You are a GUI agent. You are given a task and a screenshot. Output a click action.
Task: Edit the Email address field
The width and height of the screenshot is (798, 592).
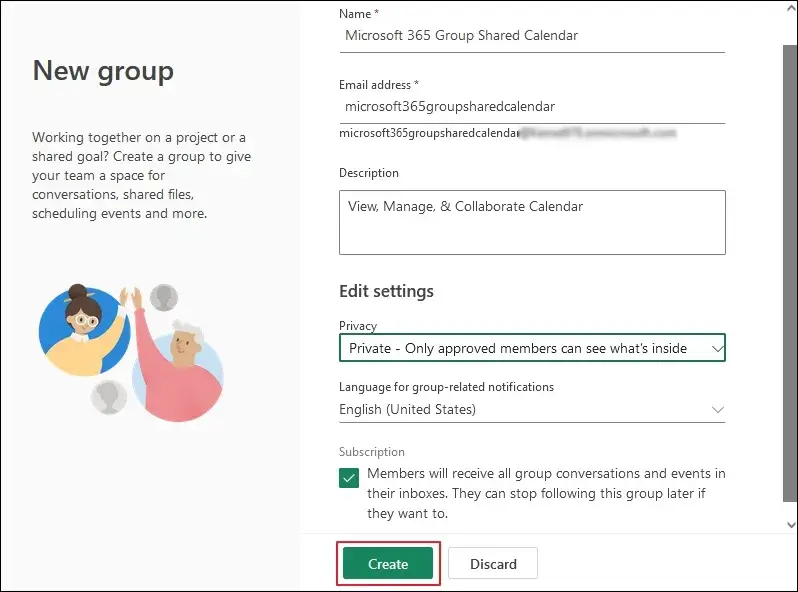point(532,107)
